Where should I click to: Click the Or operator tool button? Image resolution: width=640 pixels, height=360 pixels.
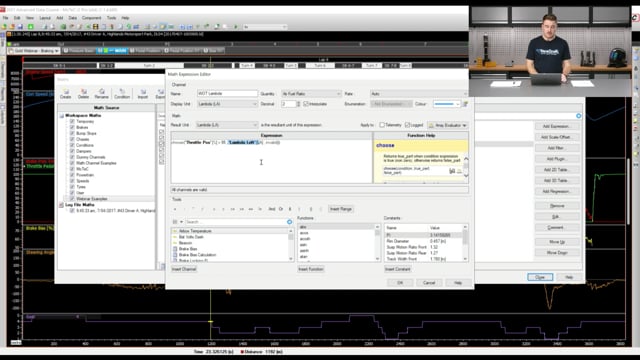coord(281,209)
